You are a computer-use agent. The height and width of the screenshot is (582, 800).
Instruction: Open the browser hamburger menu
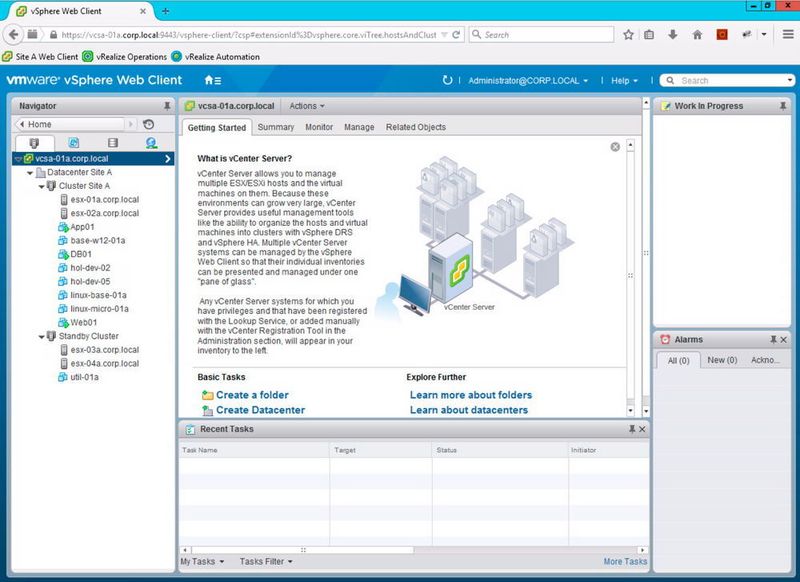click(788, 35)
